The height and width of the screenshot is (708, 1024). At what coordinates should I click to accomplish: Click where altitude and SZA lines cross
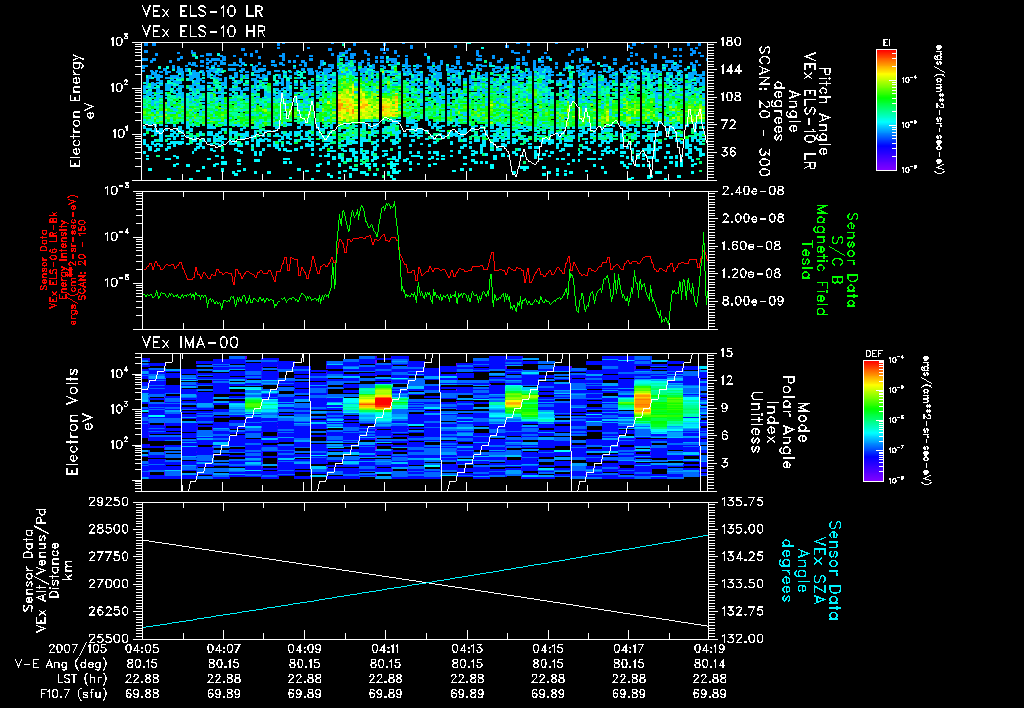[x=426, y=583]
